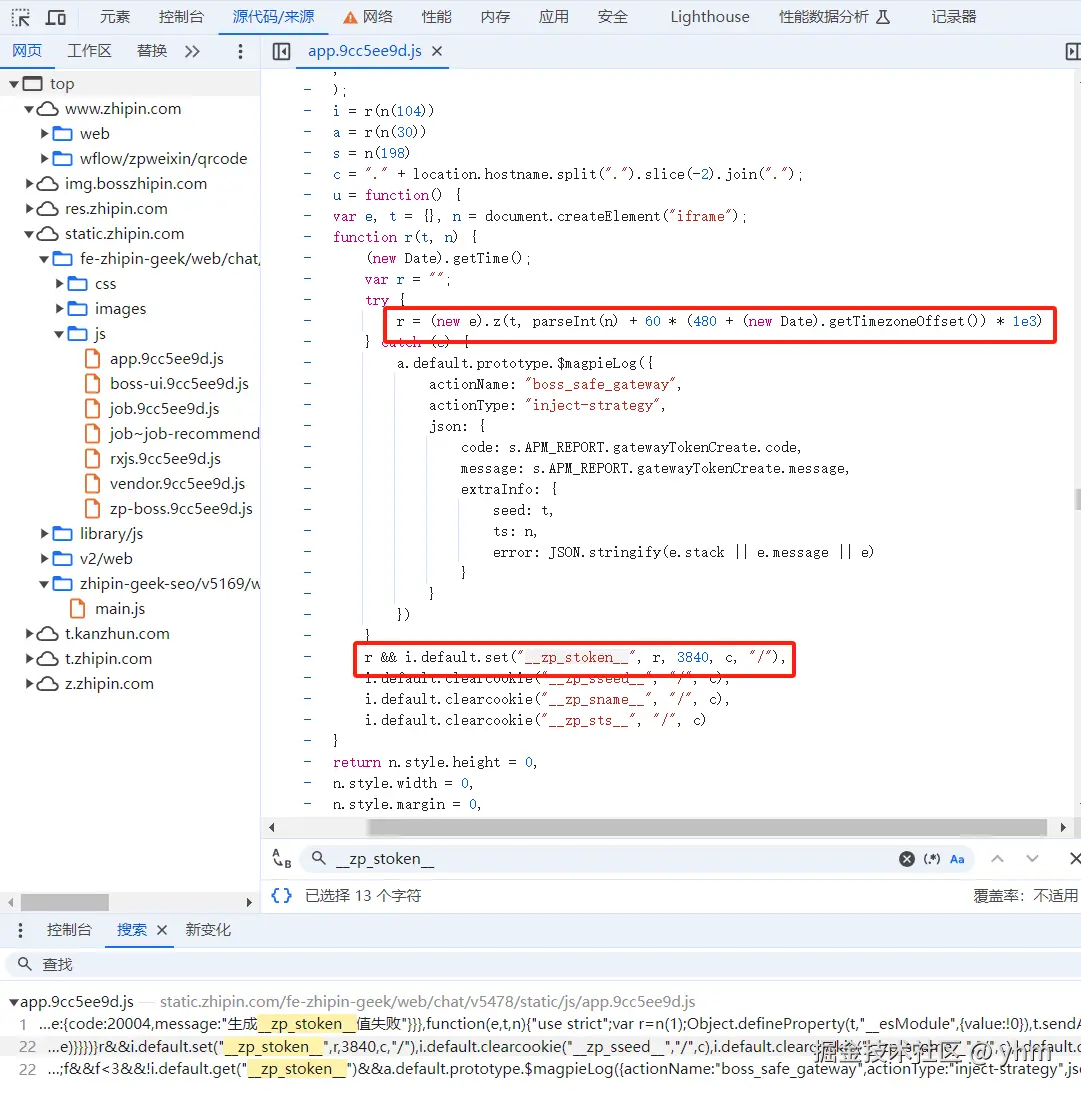The image size is (1081, 1095).
Task: Expand the z.zhipin.com domain
Action: point(29,684)
